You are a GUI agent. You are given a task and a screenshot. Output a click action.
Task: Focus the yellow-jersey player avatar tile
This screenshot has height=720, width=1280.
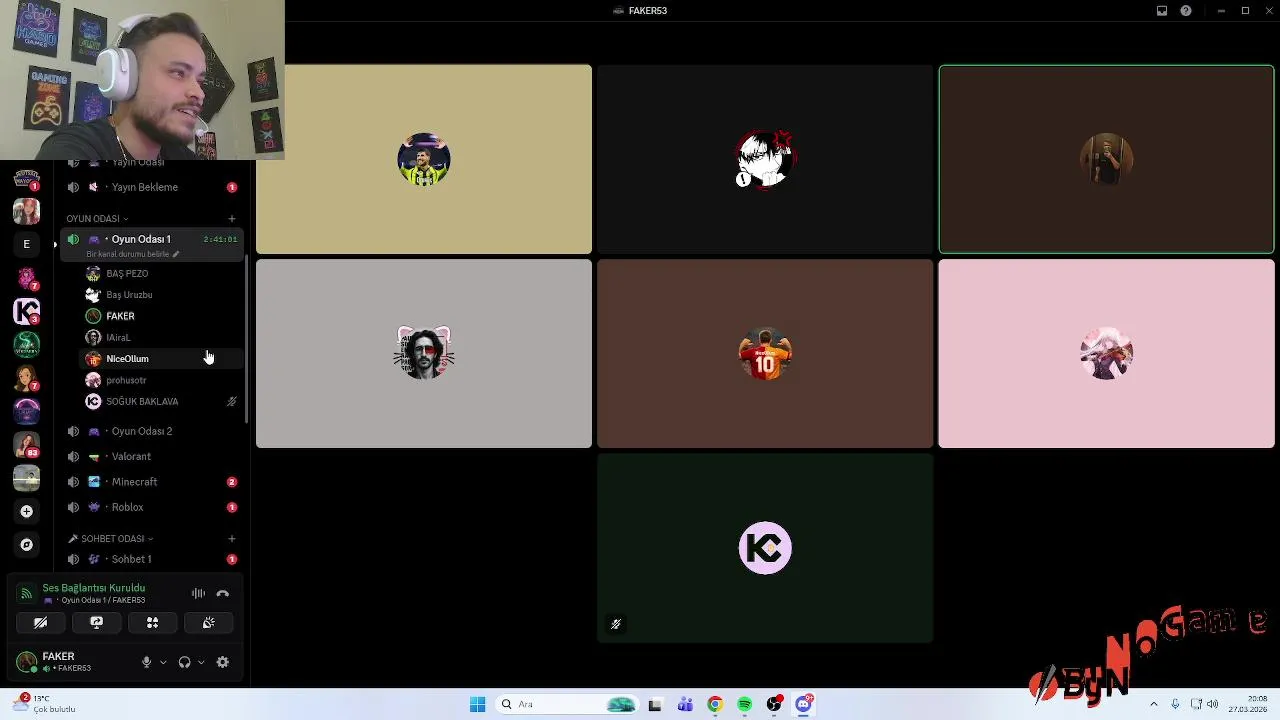[x=424, y=159]
